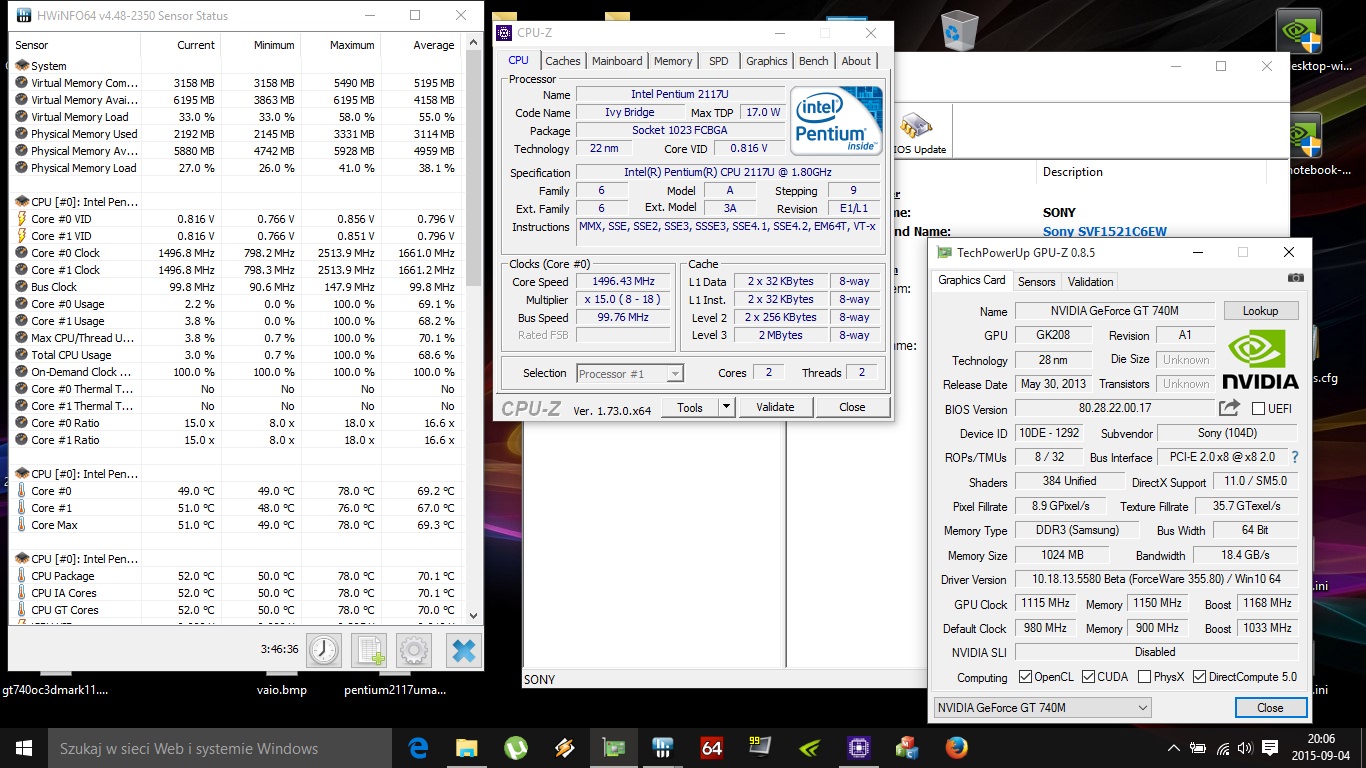The image size is (1366, 768).
Task: Click the blue X close-sensors button in HWiNFO
Action: pyautogui.click(x=463, y=650)
